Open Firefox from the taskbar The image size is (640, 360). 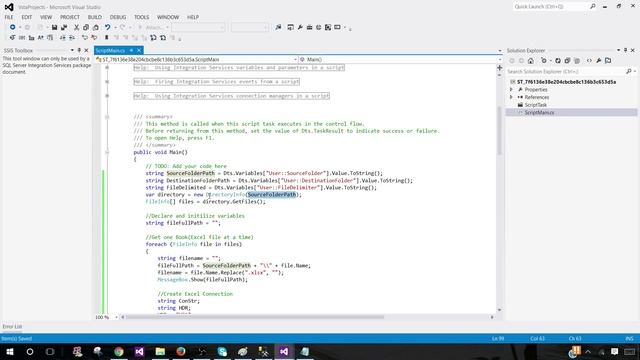click(181, 351)
